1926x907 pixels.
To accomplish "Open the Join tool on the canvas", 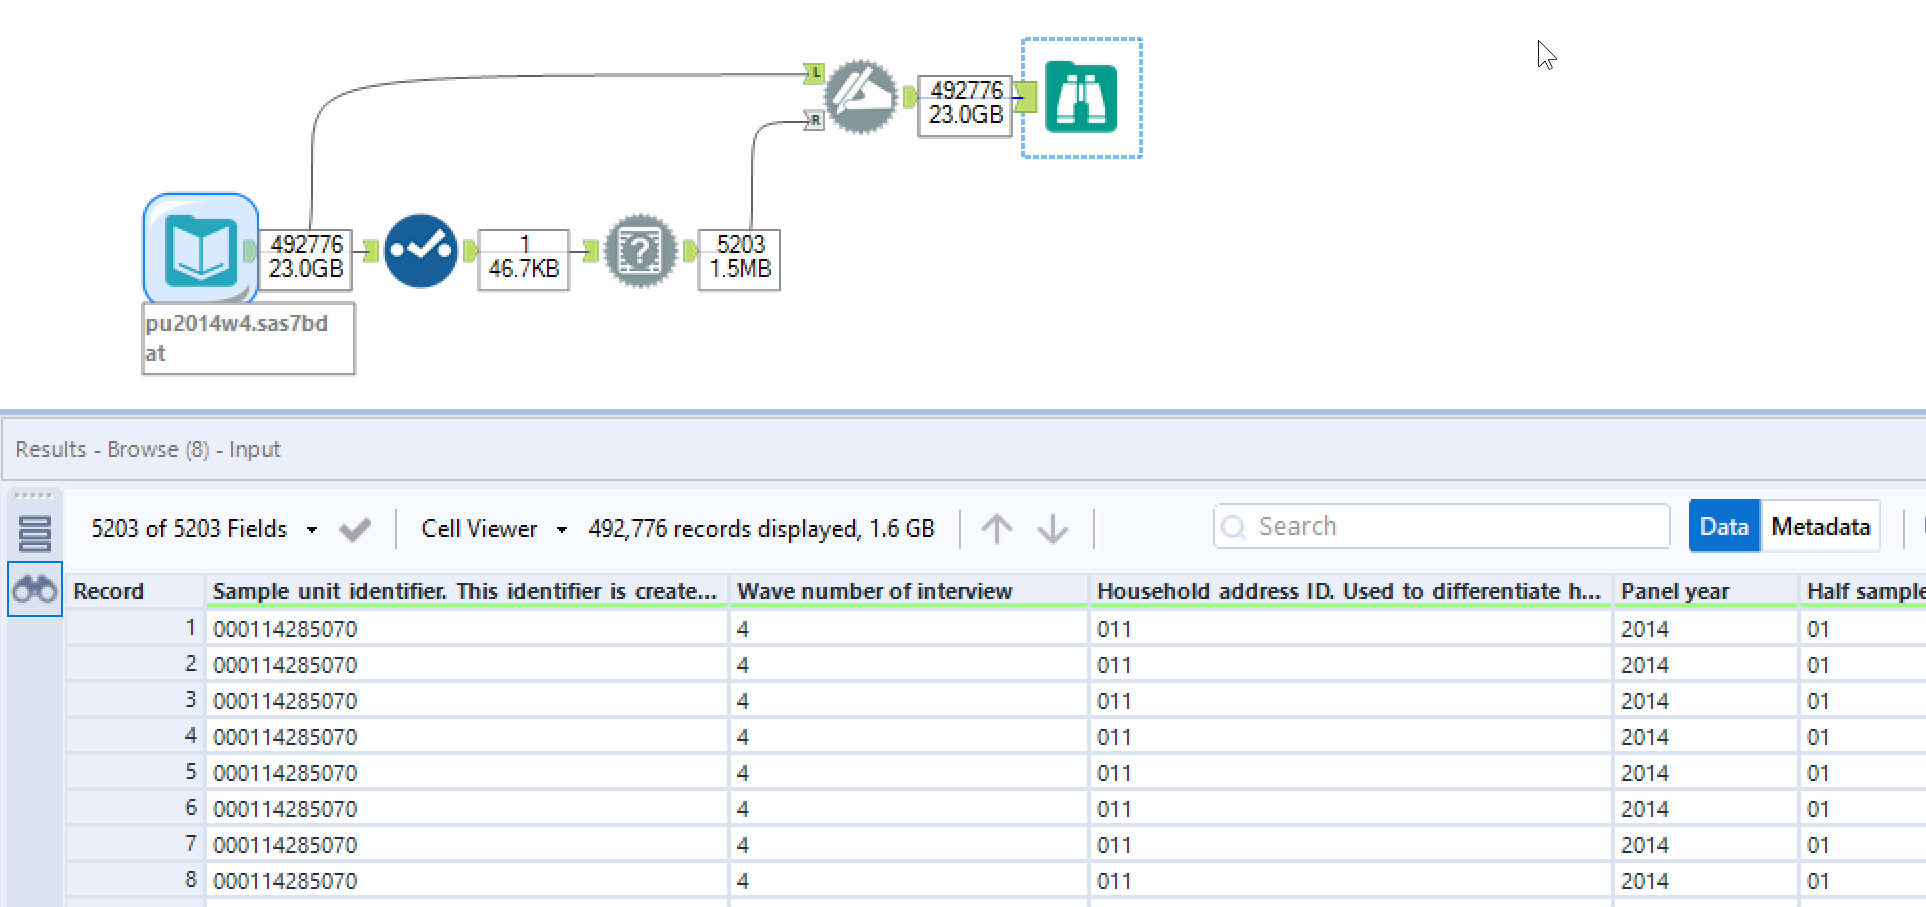I will point(862,97).
